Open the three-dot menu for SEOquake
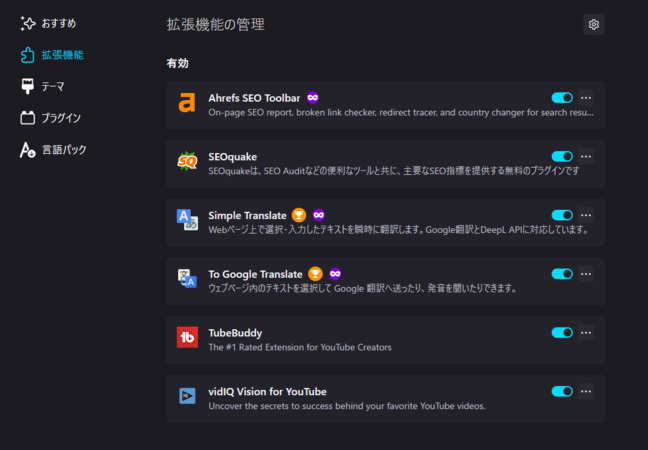The width and height of the screenshot is (648, 450). (586, 157)
